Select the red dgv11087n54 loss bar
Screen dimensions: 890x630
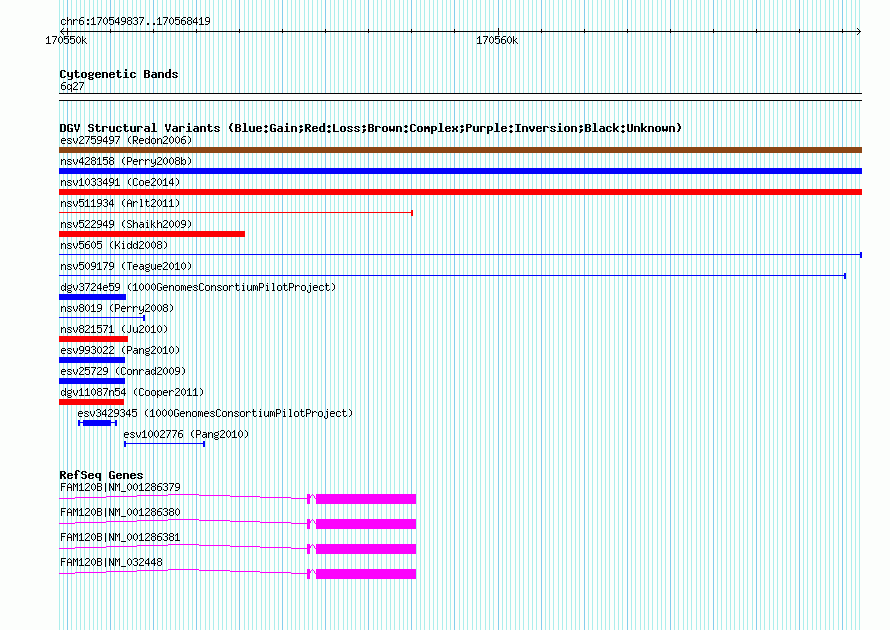(91, 402)
